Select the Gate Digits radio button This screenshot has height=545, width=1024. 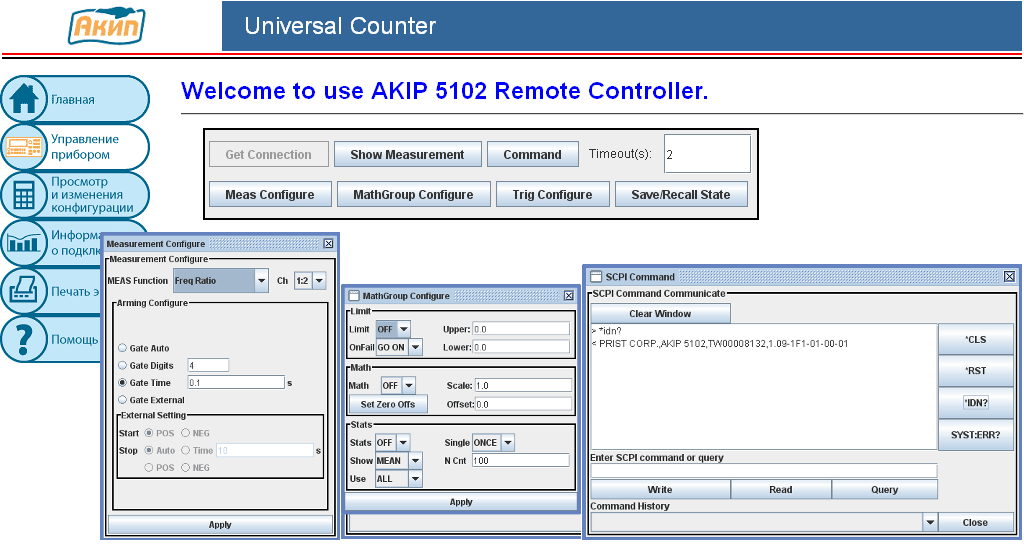click(x=123, y=366)
